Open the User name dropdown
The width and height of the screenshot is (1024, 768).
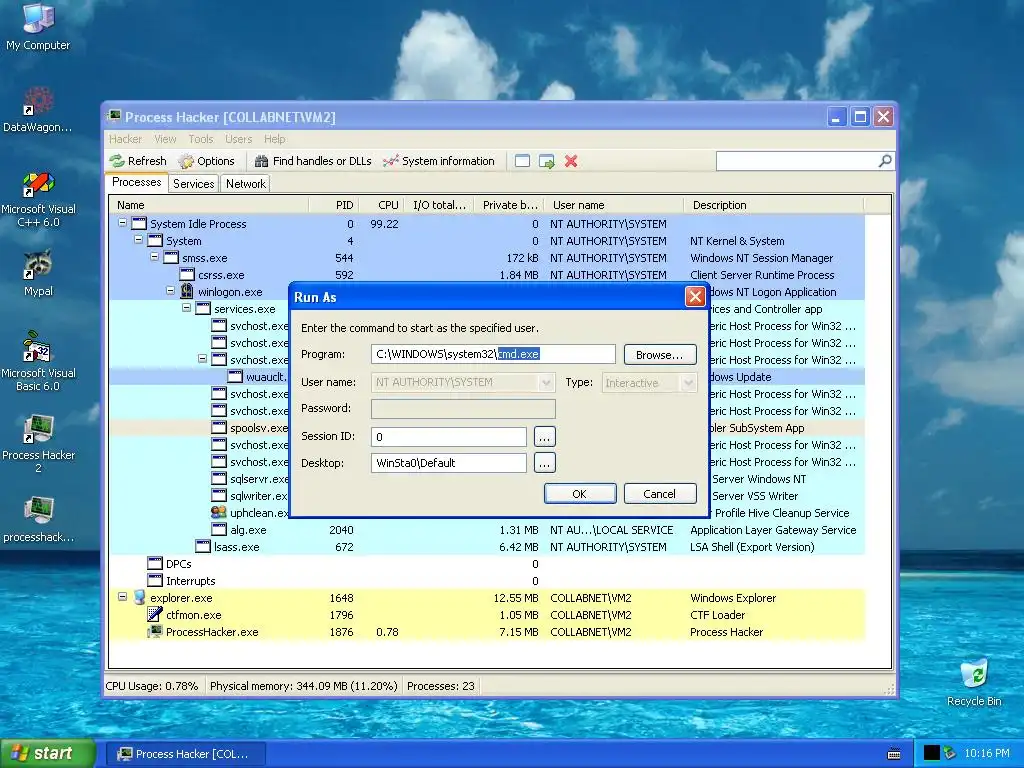coord(547,383)
